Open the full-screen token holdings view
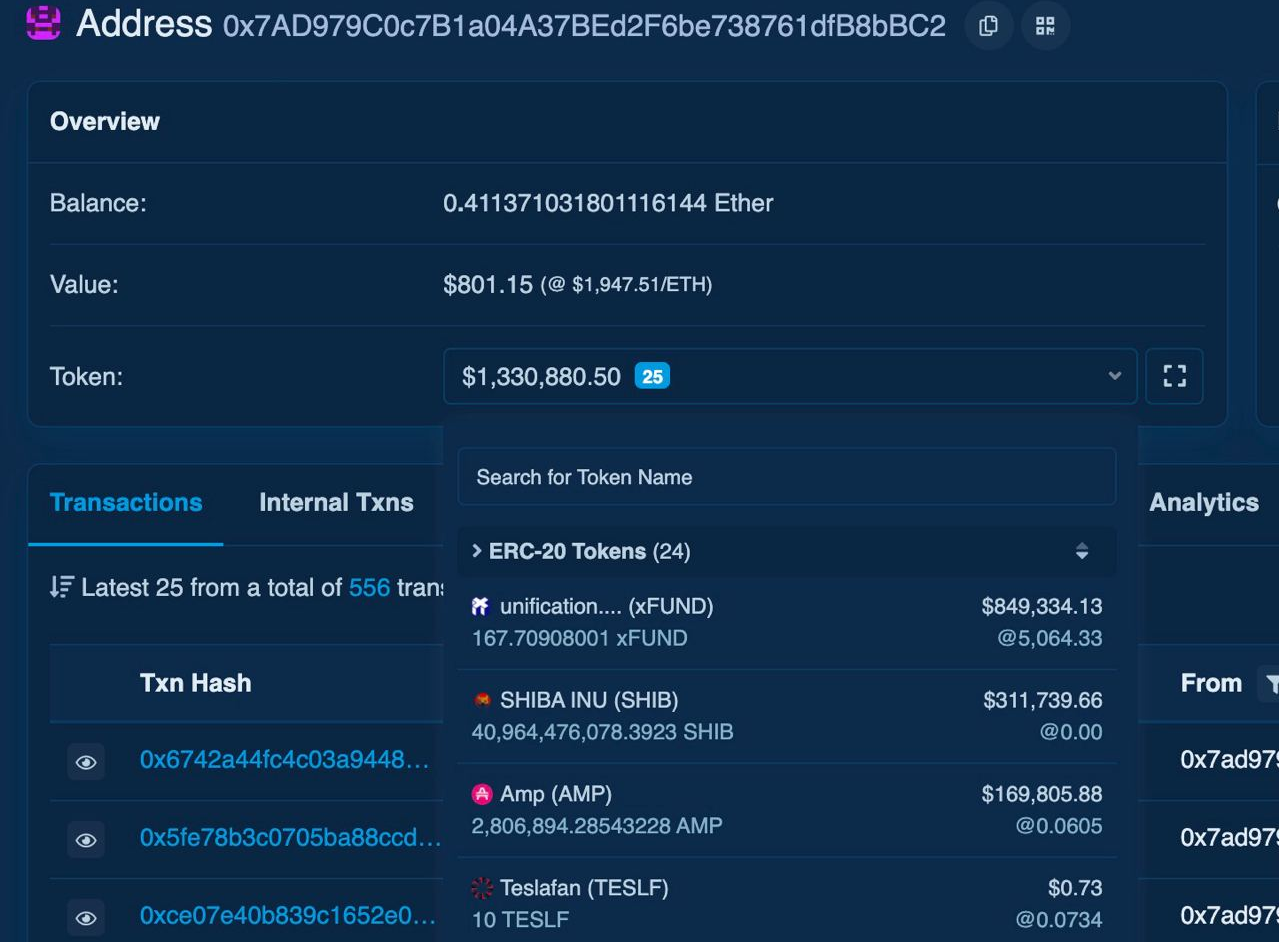1279x942 pixels. [1174, 377]
